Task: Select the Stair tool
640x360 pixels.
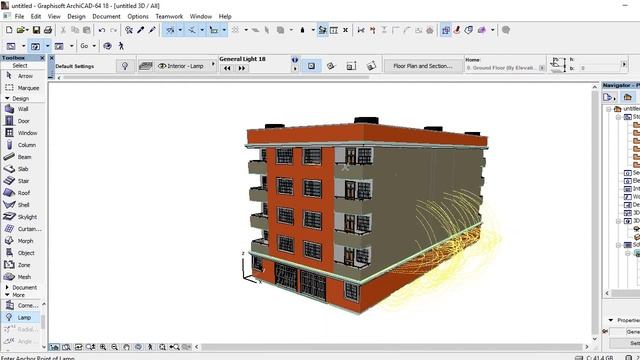Action: coord(23,181)
